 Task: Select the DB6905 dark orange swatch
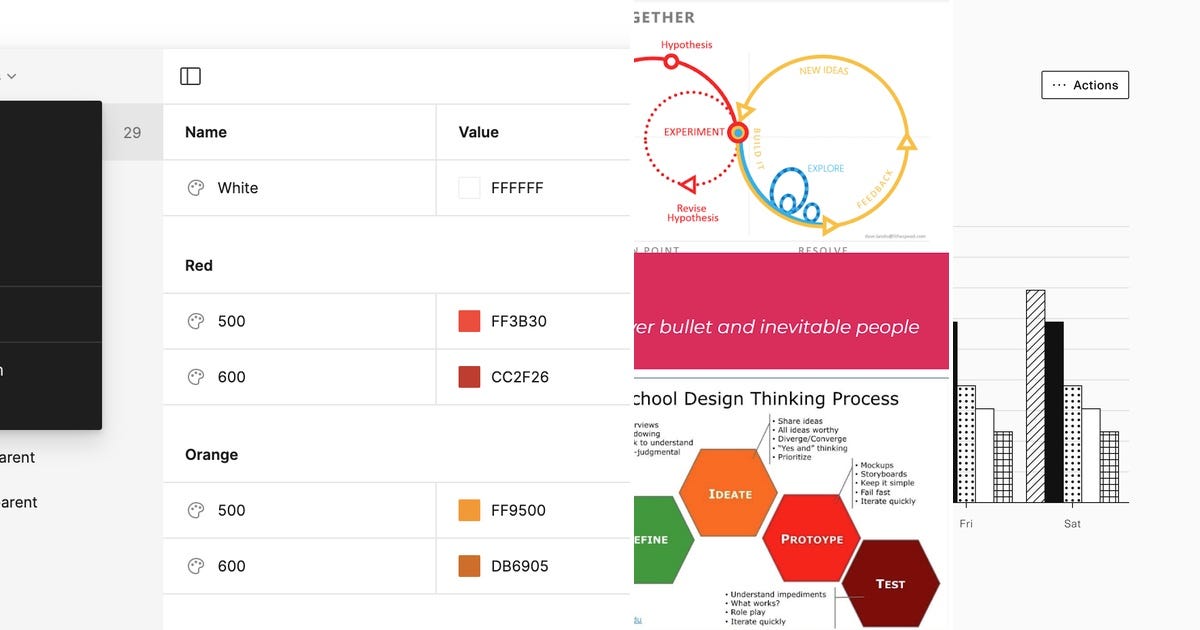(469, 566)
